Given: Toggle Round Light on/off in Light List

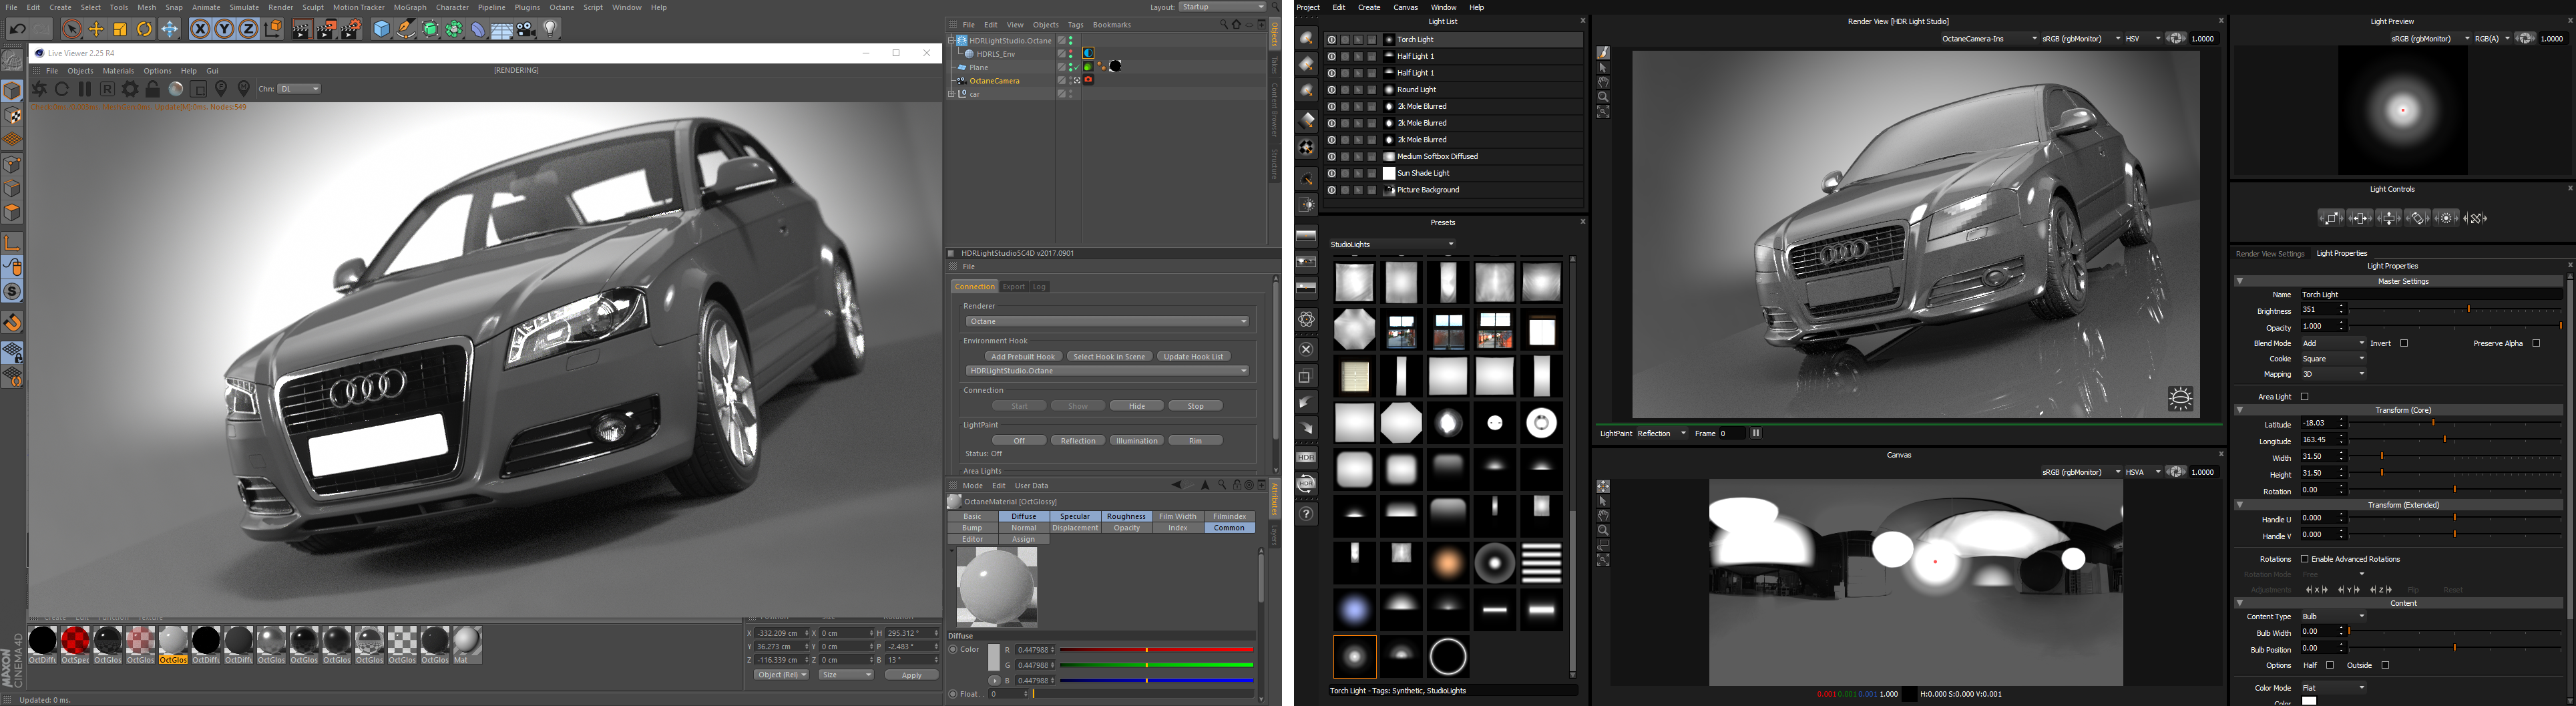Looking at the screenshot, I should pos(1331,90).
